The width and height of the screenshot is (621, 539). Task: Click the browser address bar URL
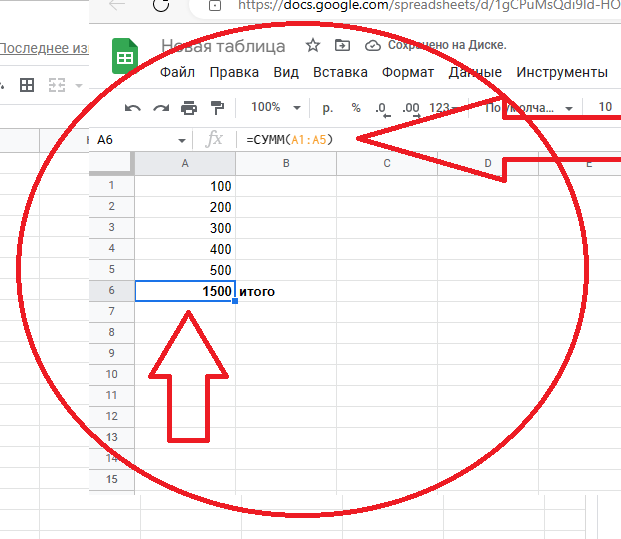coord(429,6)
